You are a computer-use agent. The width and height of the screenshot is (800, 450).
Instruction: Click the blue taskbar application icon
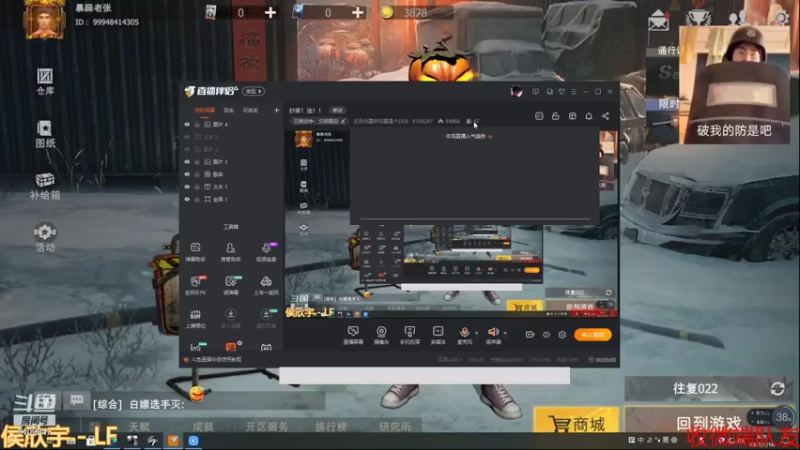(193, 441)
